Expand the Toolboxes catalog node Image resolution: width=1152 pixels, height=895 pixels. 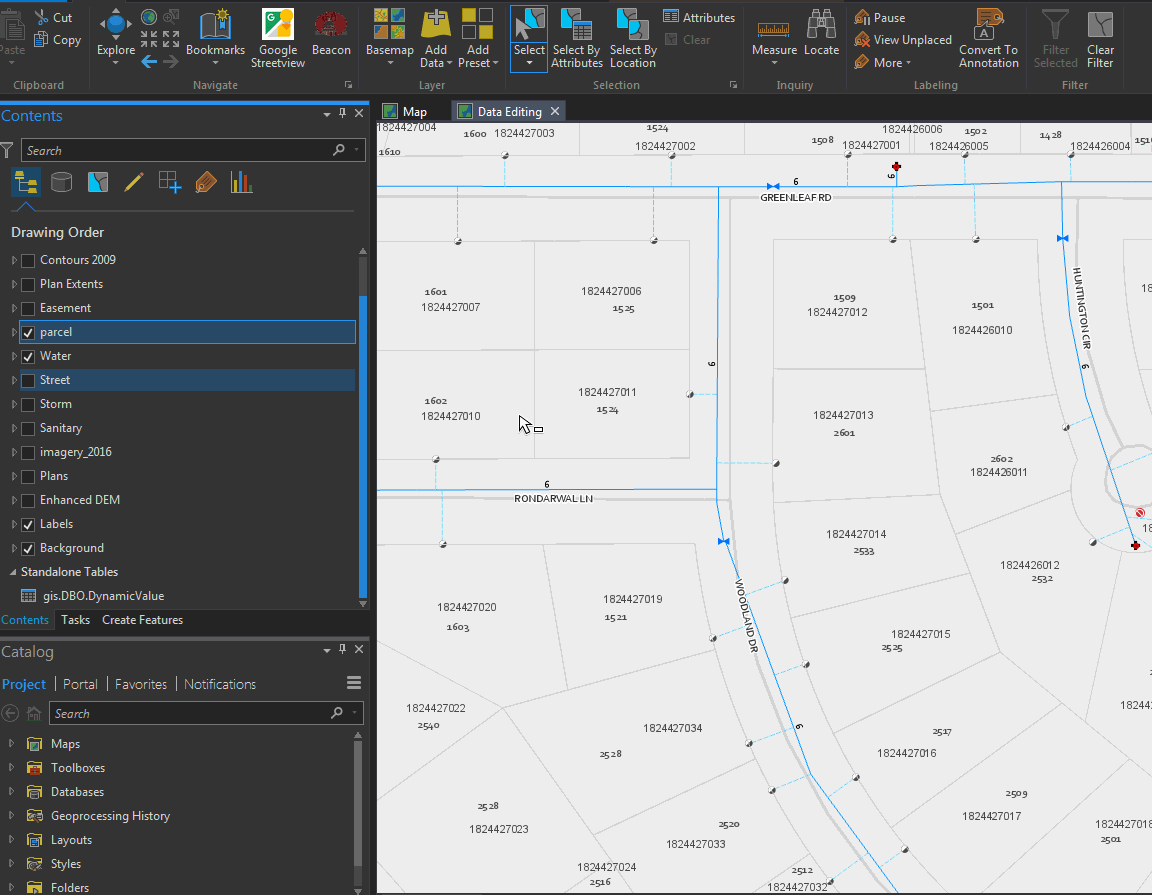point(12,768)
